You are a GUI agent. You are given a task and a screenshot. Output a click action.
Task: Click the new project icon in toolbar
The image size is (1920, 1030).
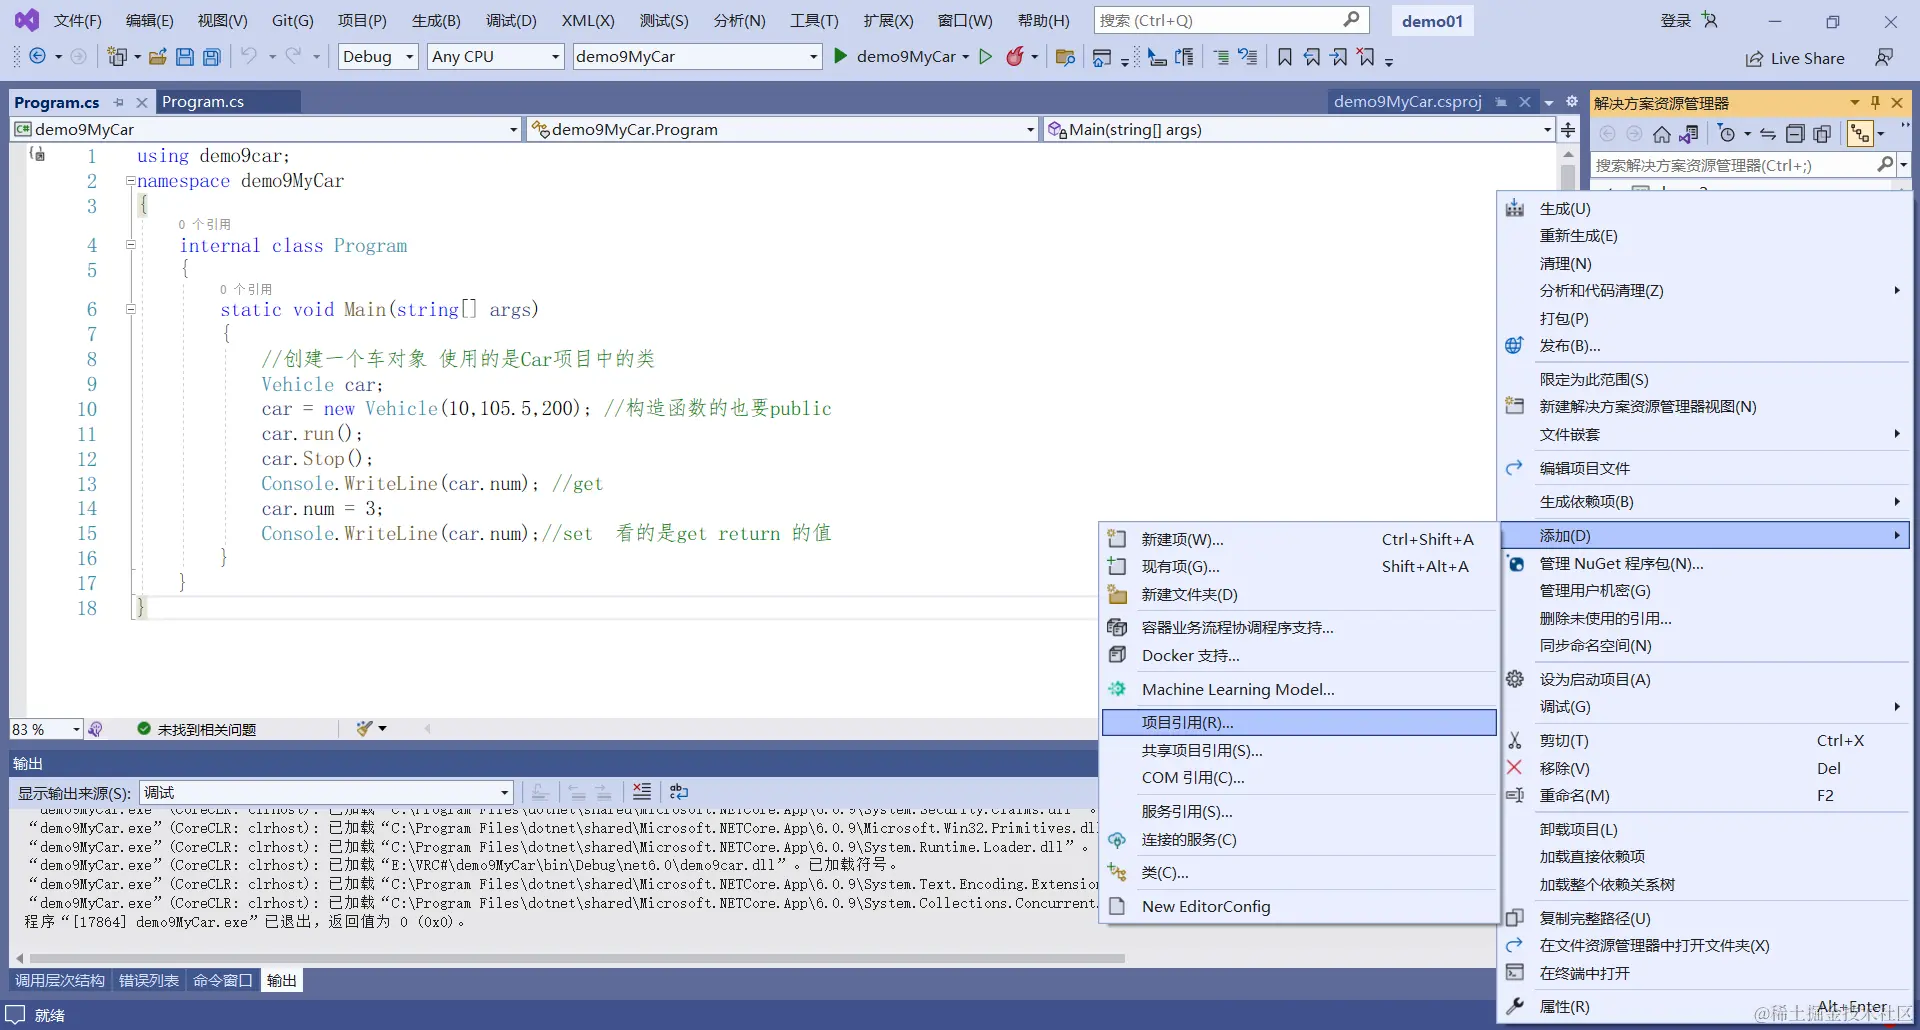(117, 57)
